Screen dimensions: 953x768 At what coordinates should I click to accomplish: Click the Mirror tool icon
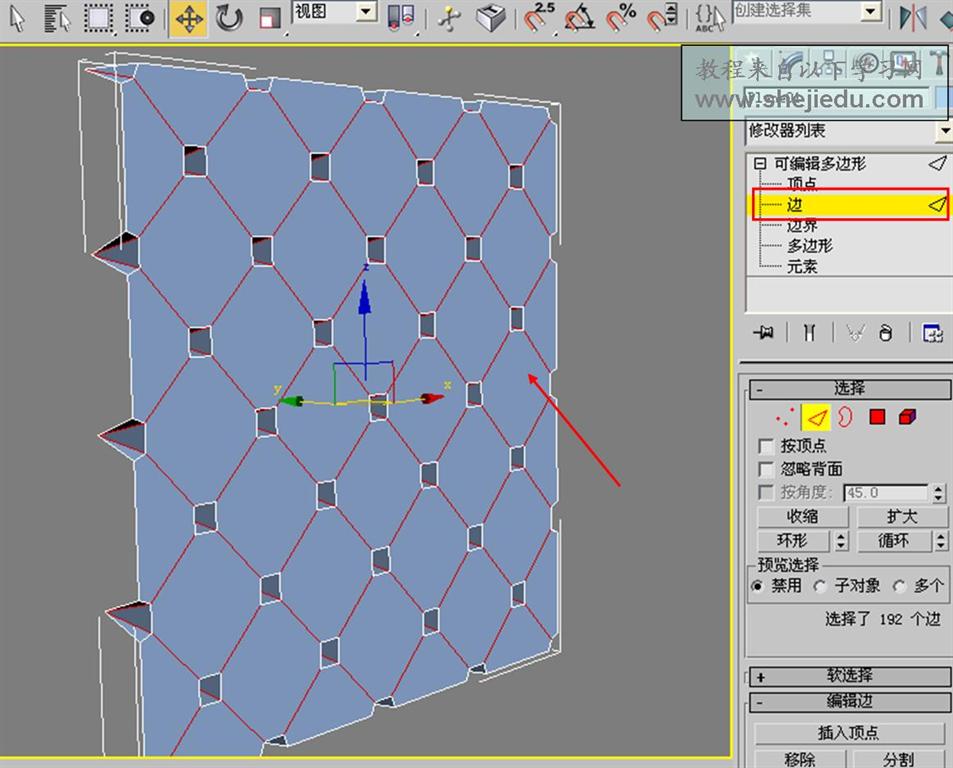point(912,18)
